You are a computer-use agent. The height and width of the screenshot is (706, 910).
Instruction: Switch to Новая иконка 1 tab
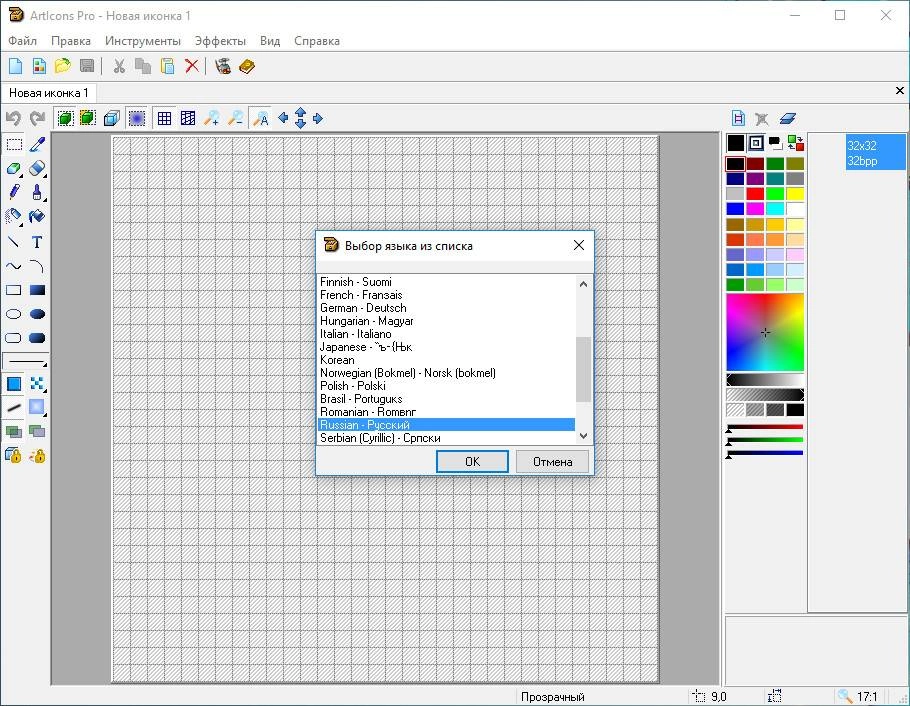coord(49,93)
